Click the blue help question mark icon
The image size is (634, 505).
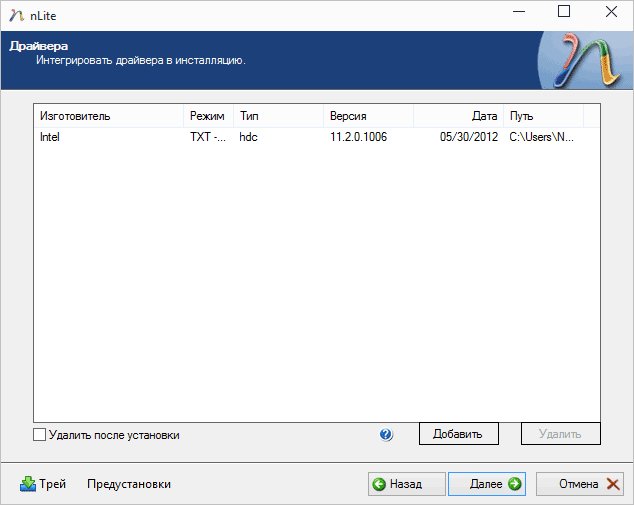point(386,434)
